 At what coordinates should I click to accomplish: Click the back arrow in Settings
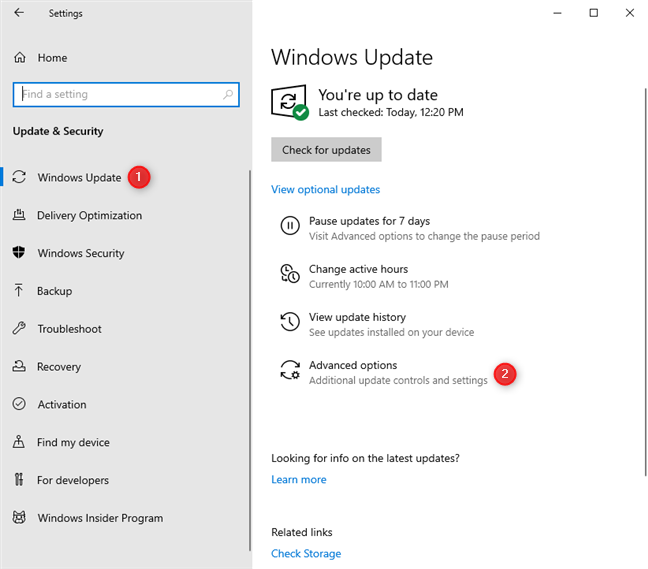(x=19, y=13)
